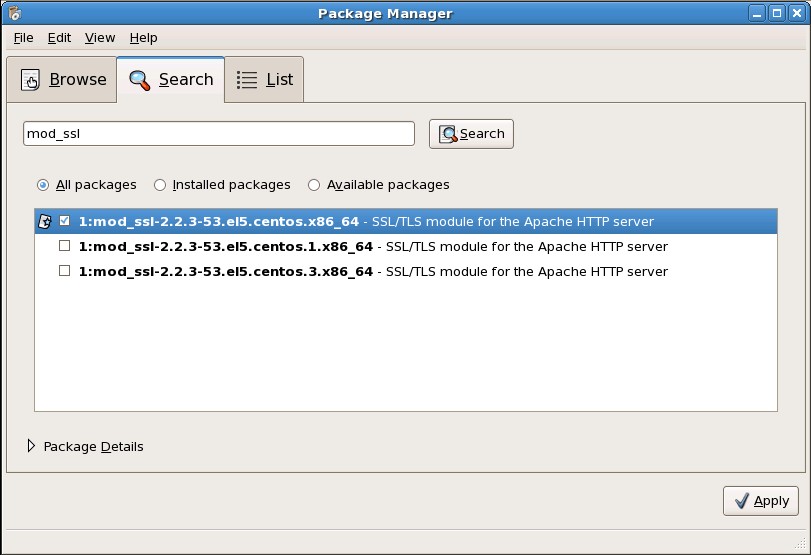Switch to the List tab
This screenshot has width=811, height=555.
point(264,80)
